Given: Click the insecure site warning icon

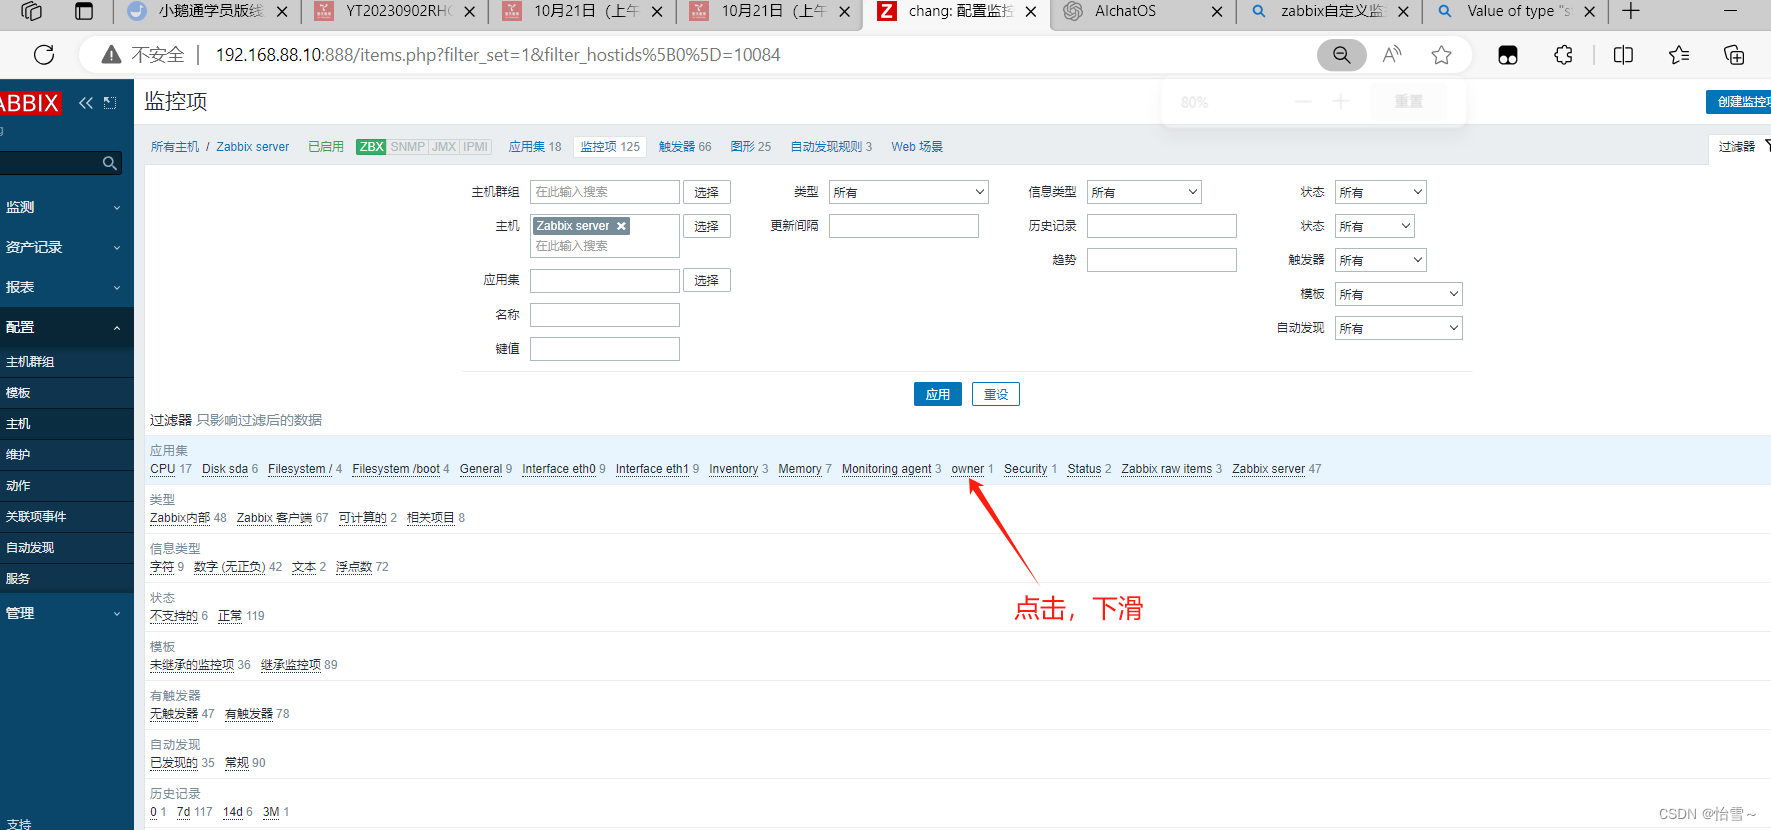Looking at the screenshot, I should pyautogui.click(x=112, y=55).
